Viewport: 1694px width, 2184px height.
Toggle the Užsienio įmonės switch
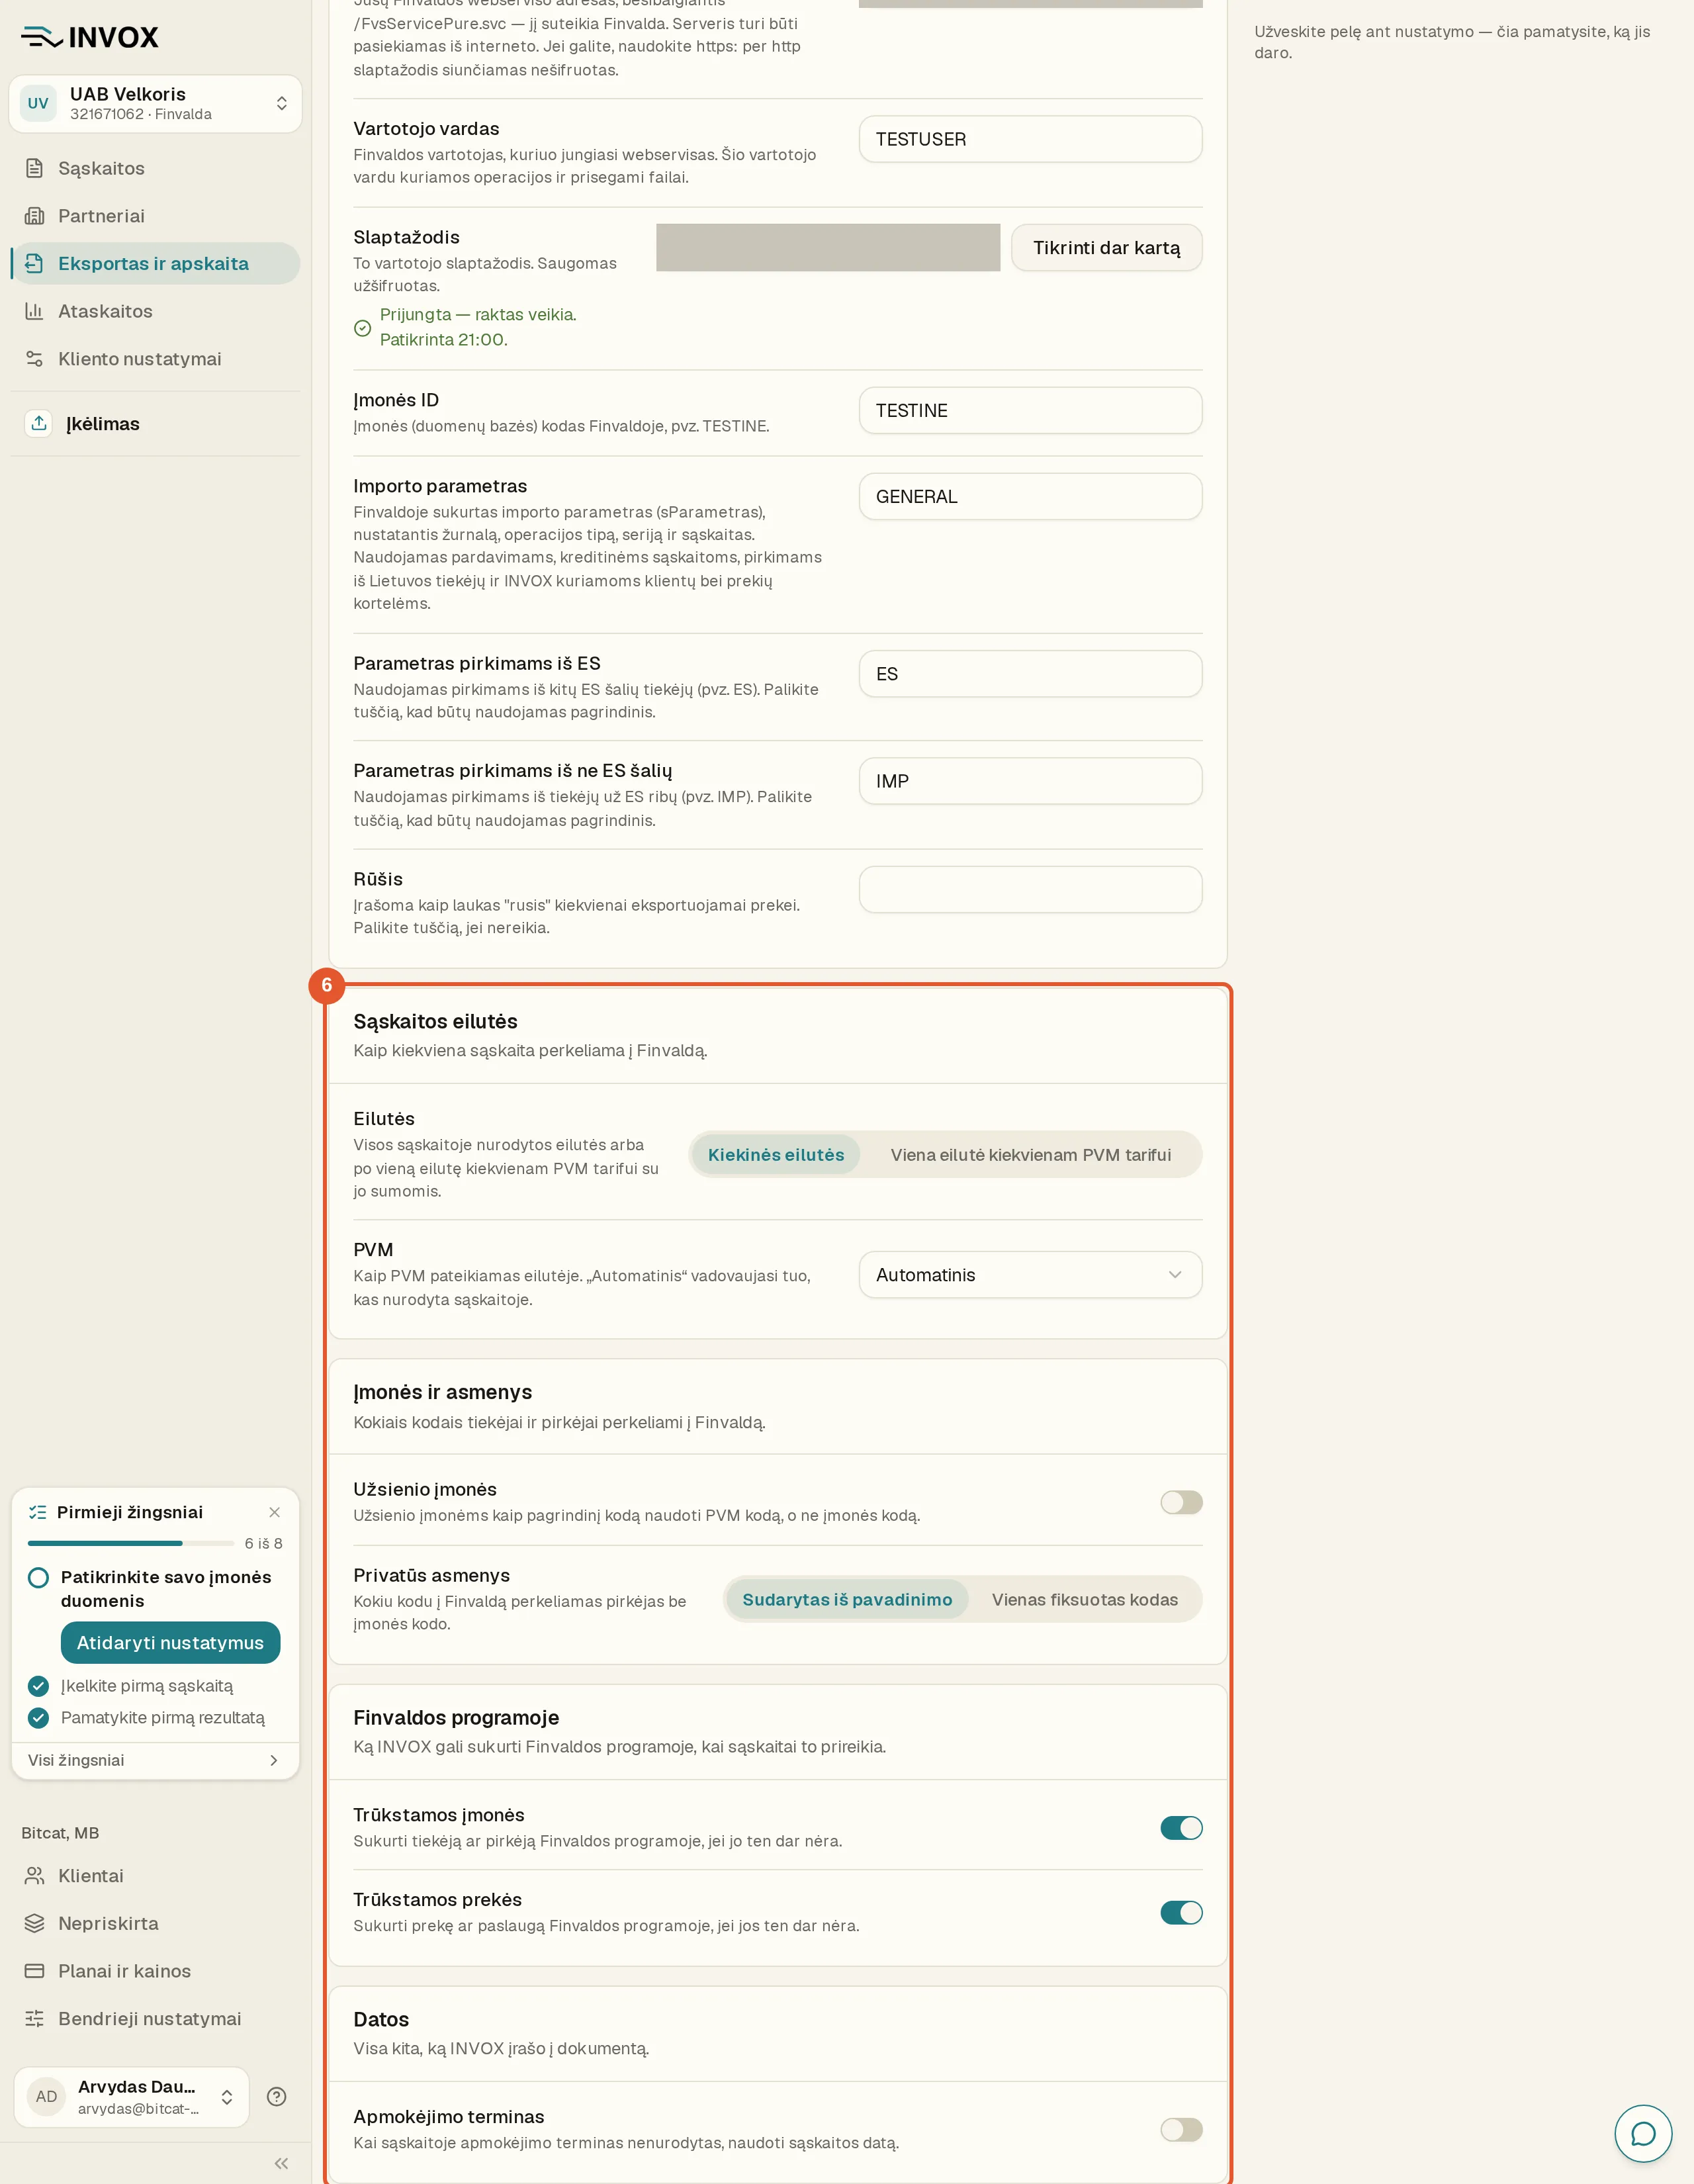(1181, 1503)
